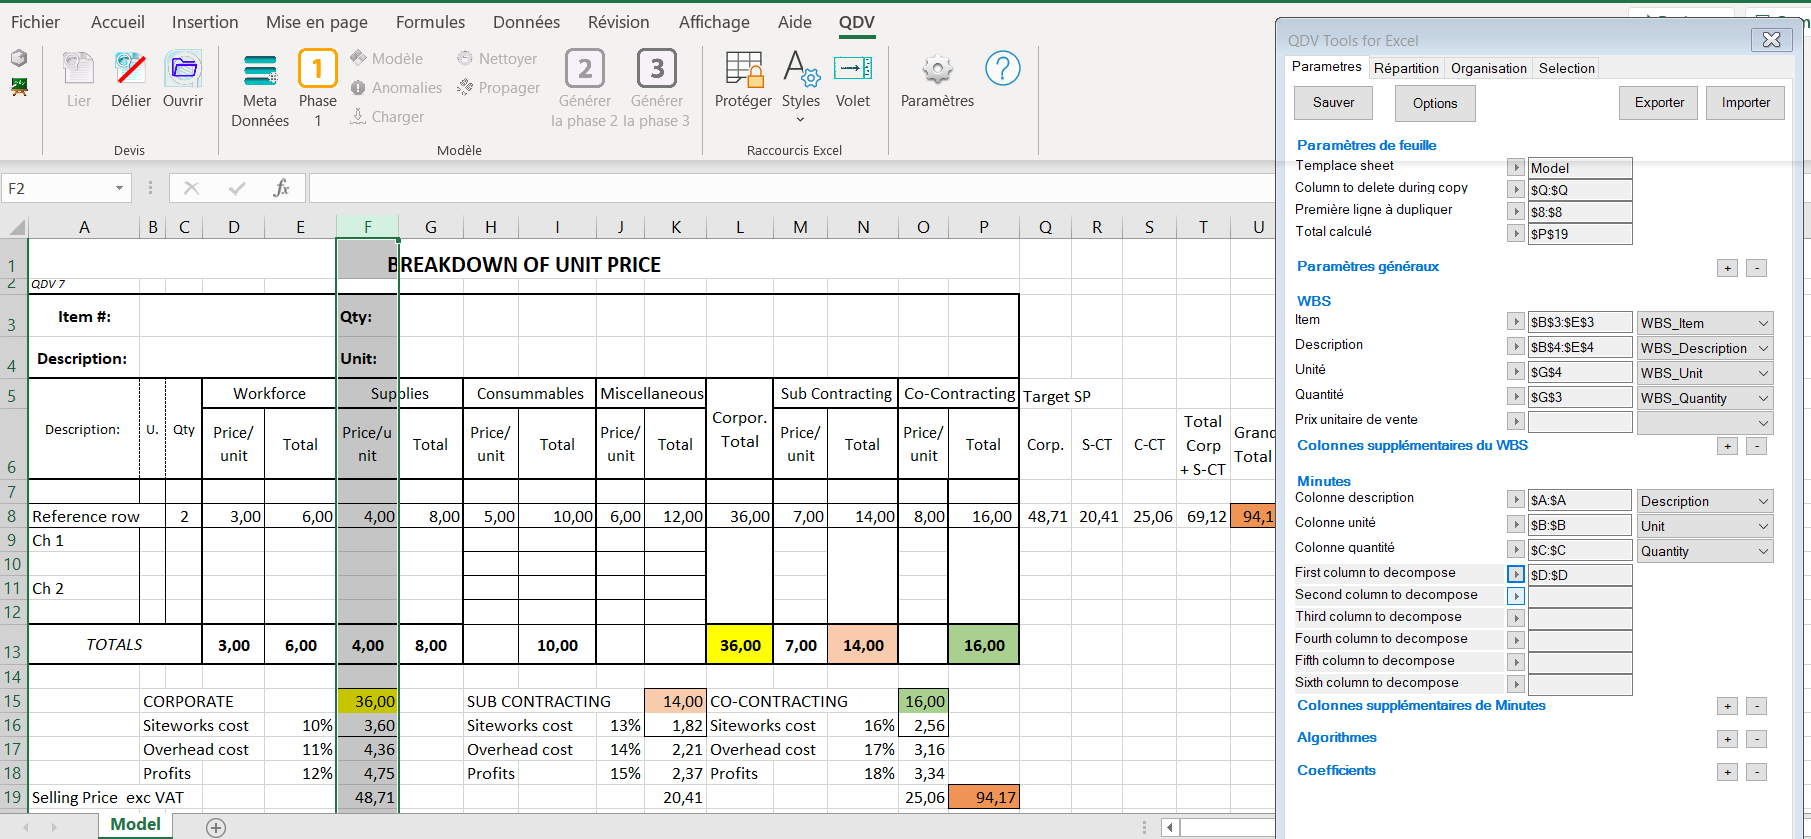Screen dimensions: 1811x839
Task: Open the Formules ribbon tab
Action: click(430, 22)
